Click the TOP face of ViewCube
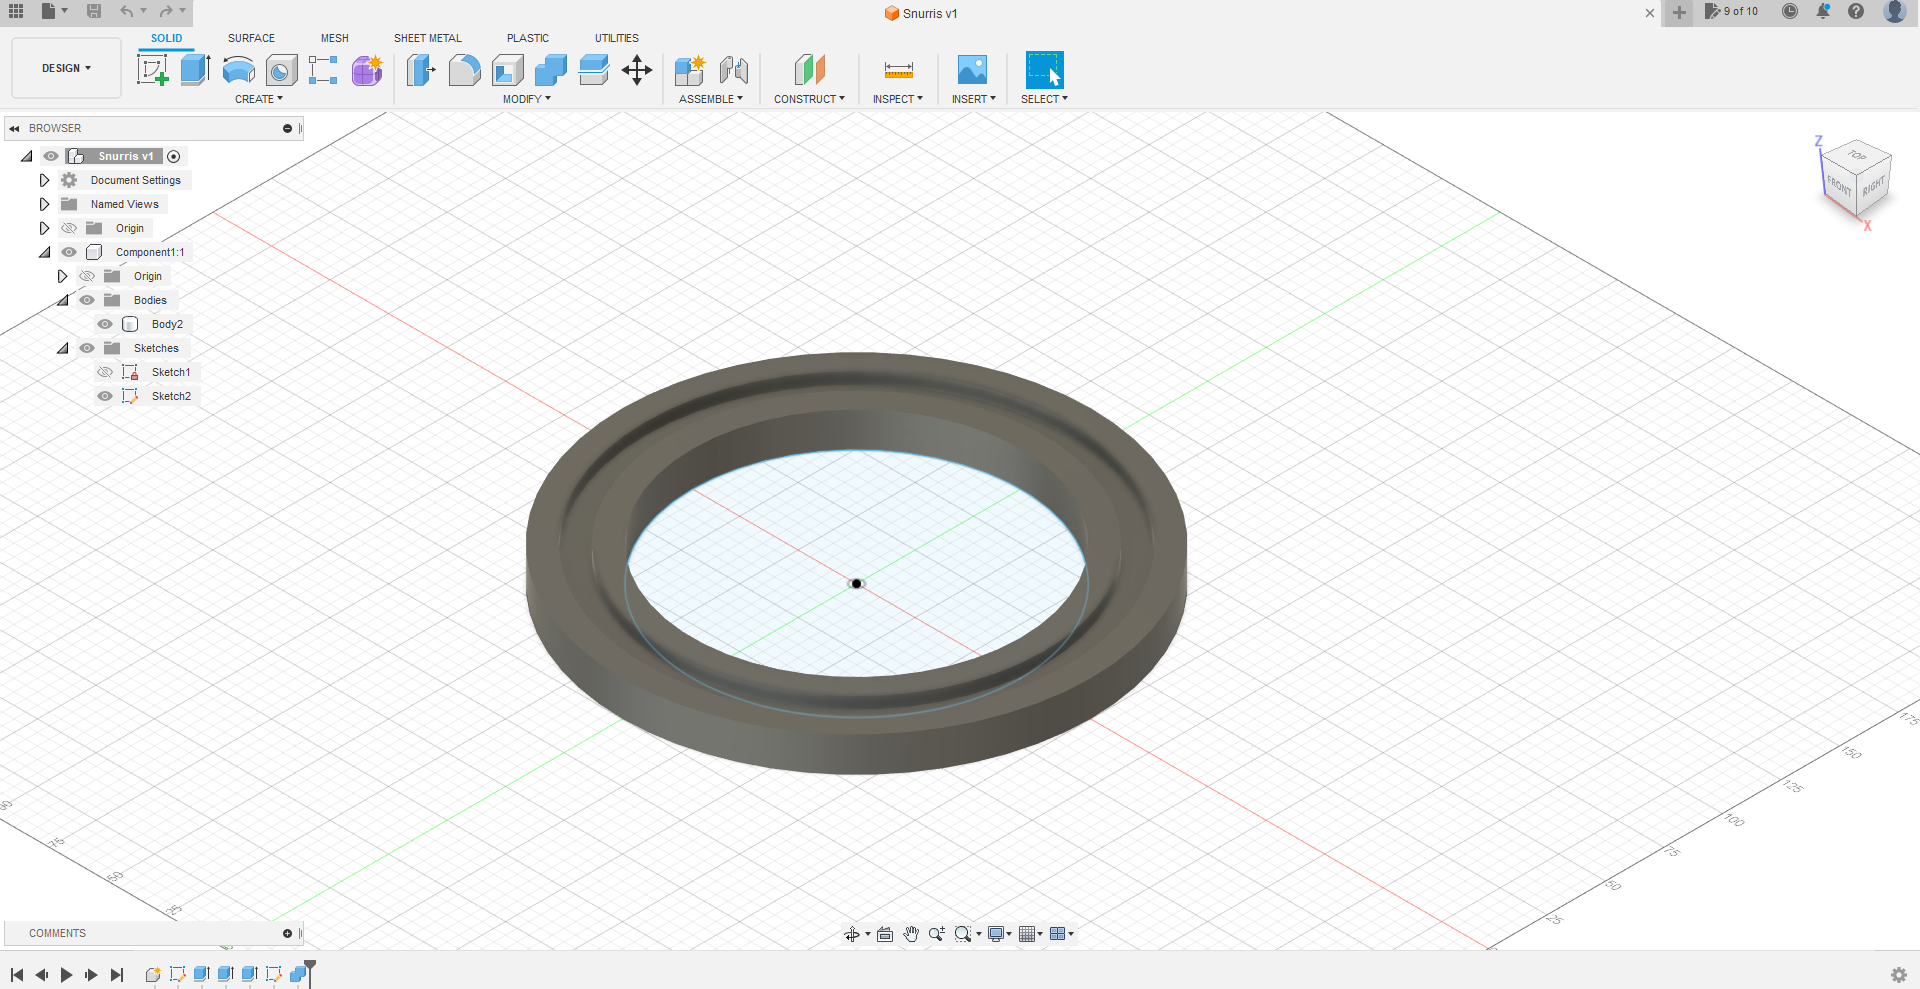 pyautogui.click(x=1857, y=155)
